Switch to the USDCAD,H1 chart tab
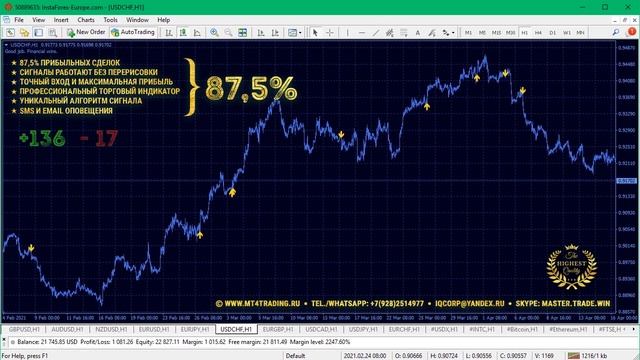Image resolution: width=640 pixels, height=360 pixels. pos(321,329)
